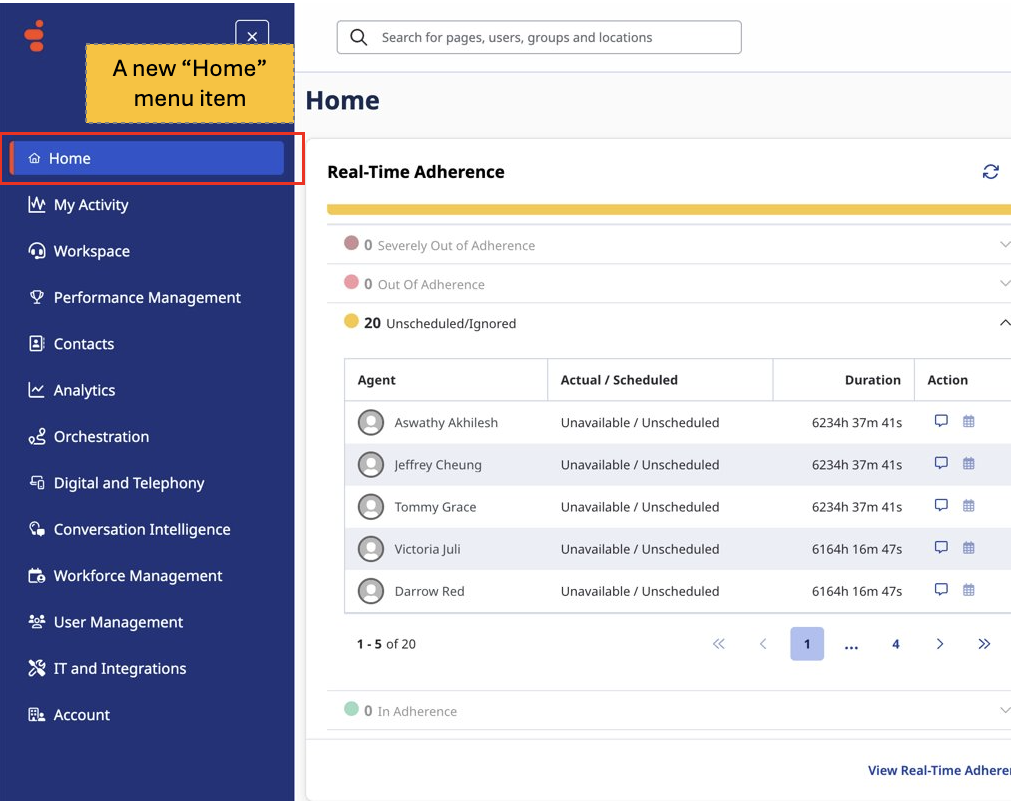Click Tommy Grace's avatar icon

coord(371,507)
